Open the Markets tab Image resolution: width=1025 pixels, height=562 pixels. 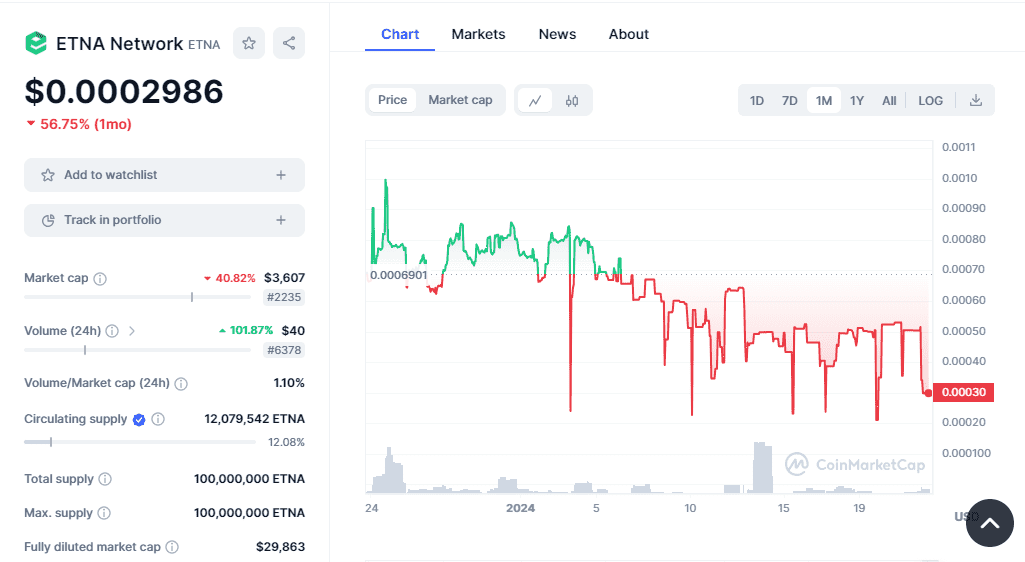(479, 34)
